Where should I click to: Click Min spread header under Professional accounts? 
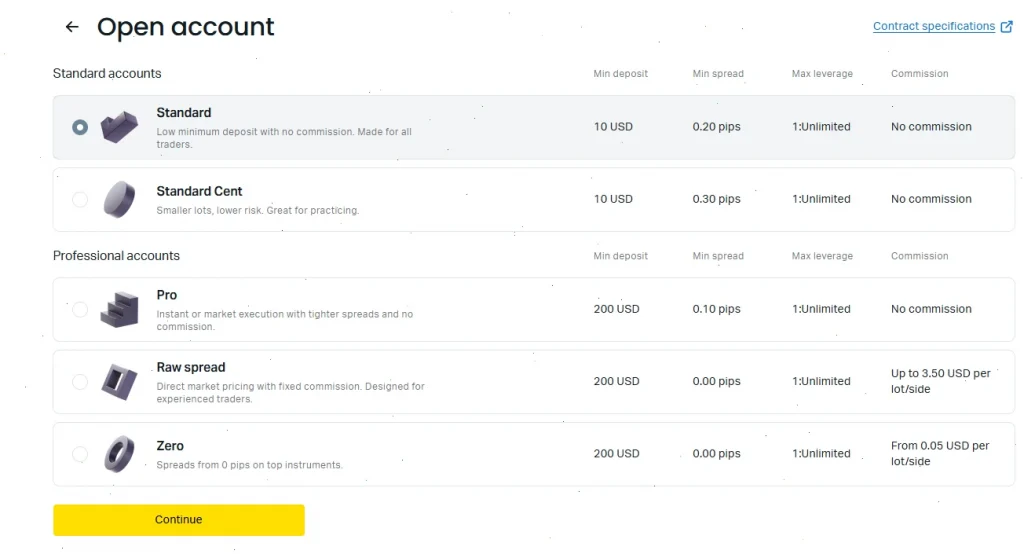point(718,256)
